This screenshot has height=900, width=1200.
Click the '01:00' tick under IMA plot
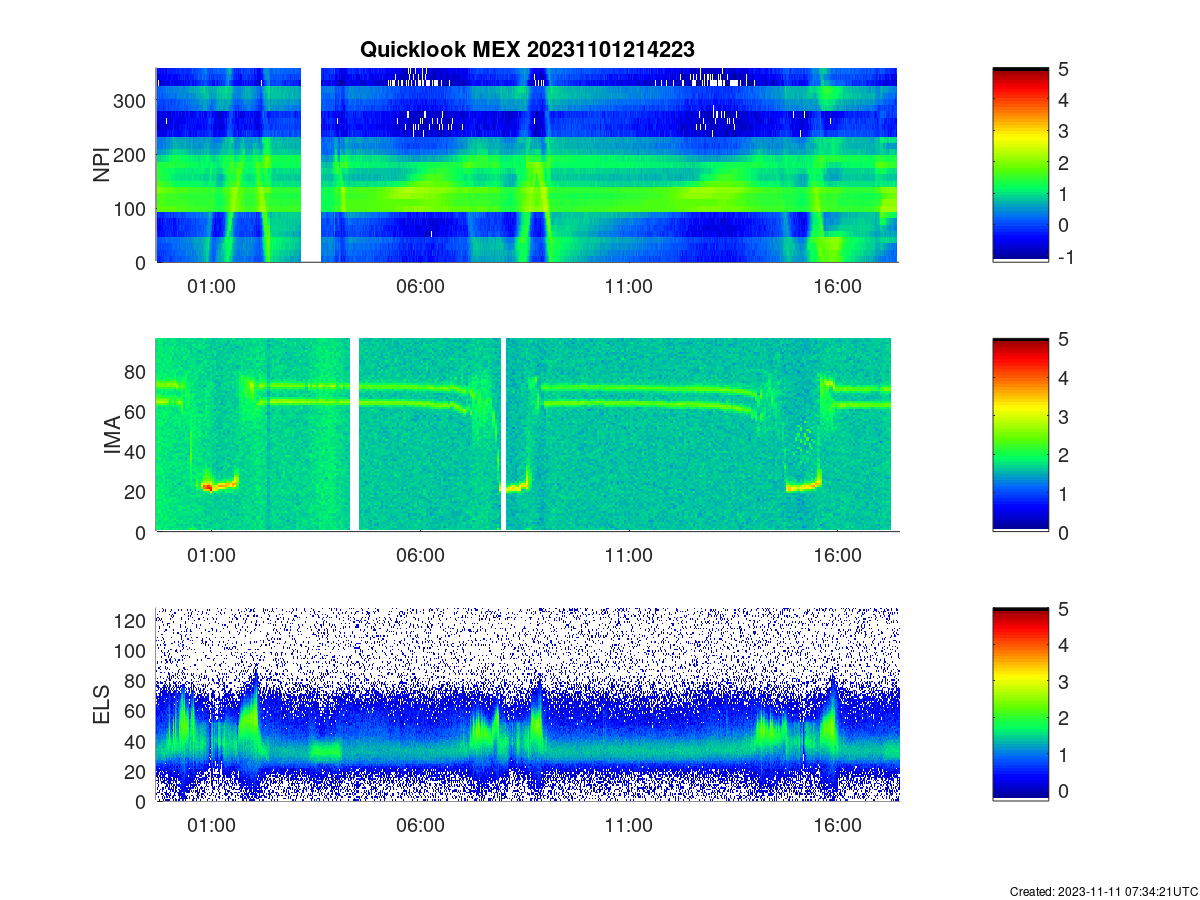click(212, 556)
